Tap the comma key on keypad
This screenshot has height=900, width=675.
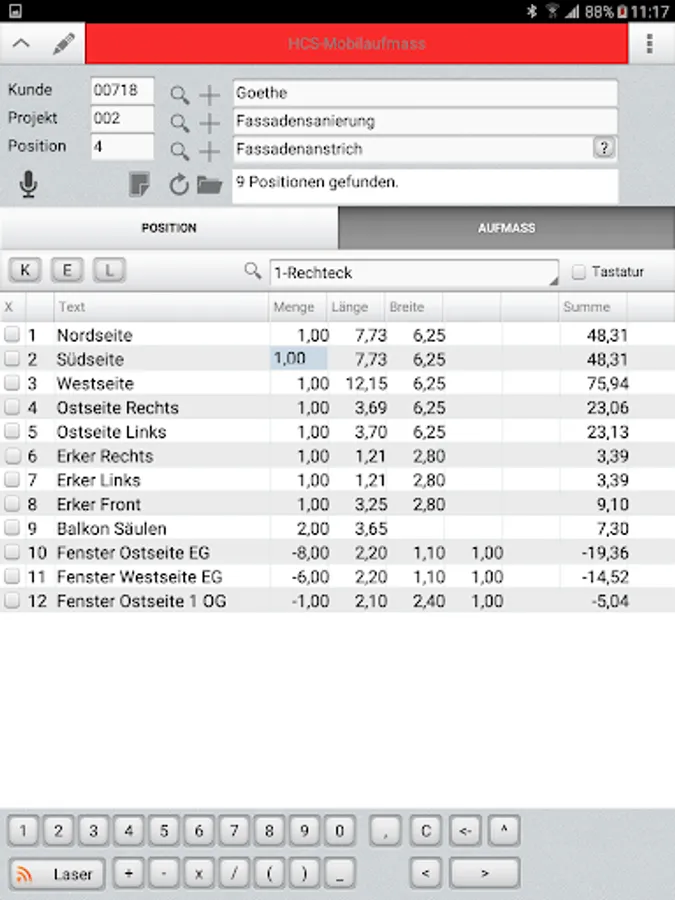tap(385, 830)
